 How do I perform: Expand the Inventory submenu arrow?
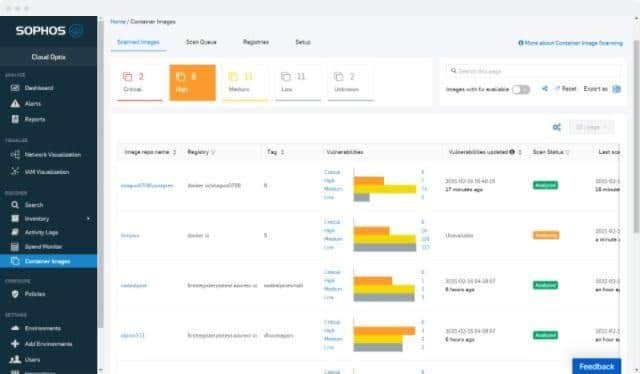(x=88, y=219)
